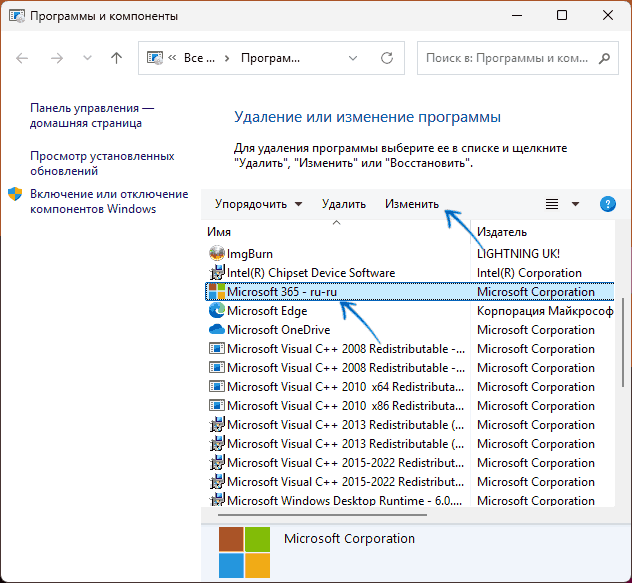The image size is (632, 583).
Task: Open 'Панель управления — домашняя страница' link
Action: (x=92, y=115)
